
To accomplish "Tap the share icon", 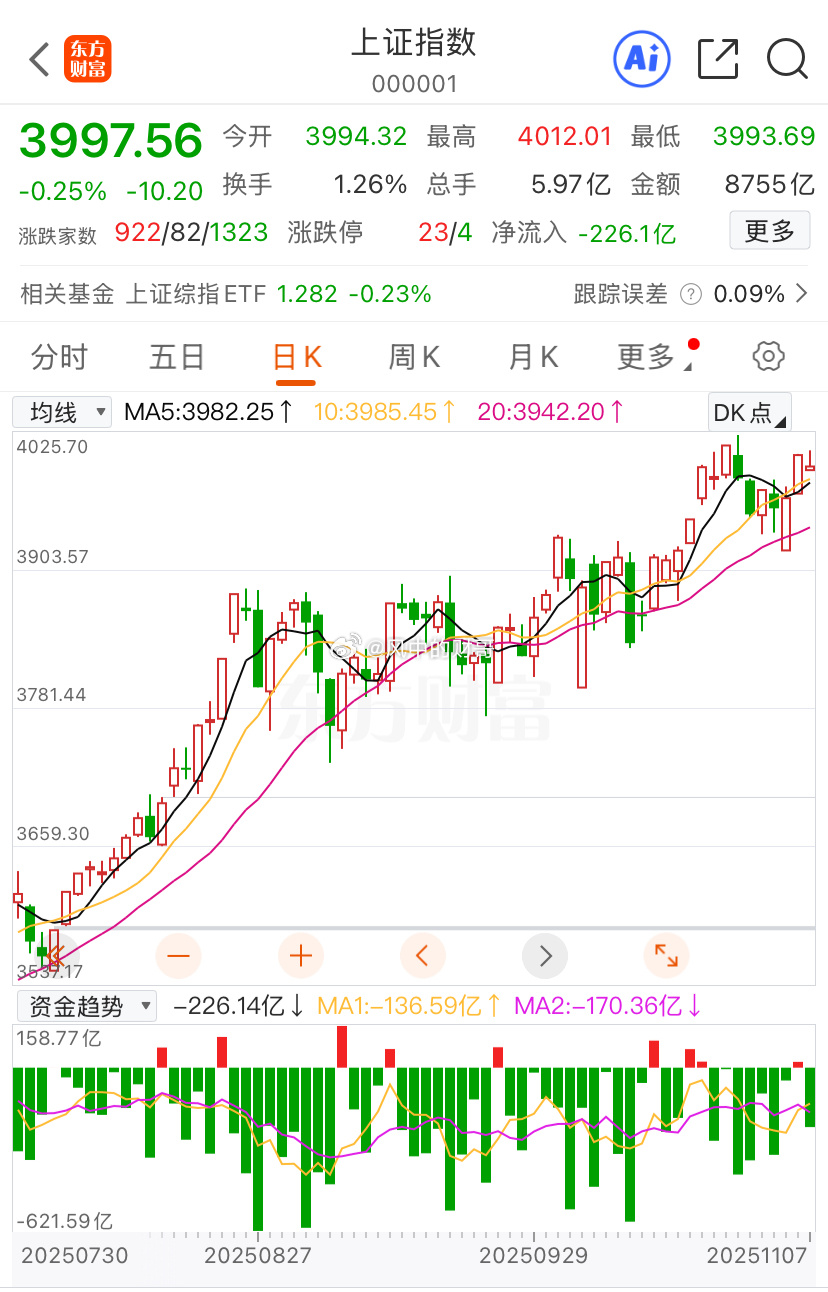I will (x=717, y=59).
